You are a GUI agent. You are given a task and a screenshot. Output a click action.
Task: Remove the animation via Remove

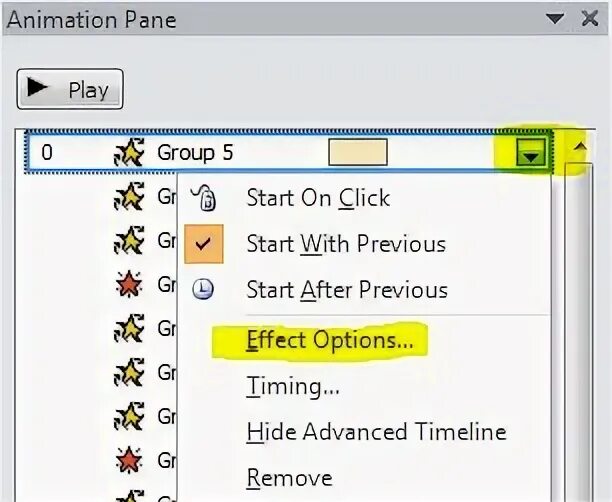tap(289, 478)
